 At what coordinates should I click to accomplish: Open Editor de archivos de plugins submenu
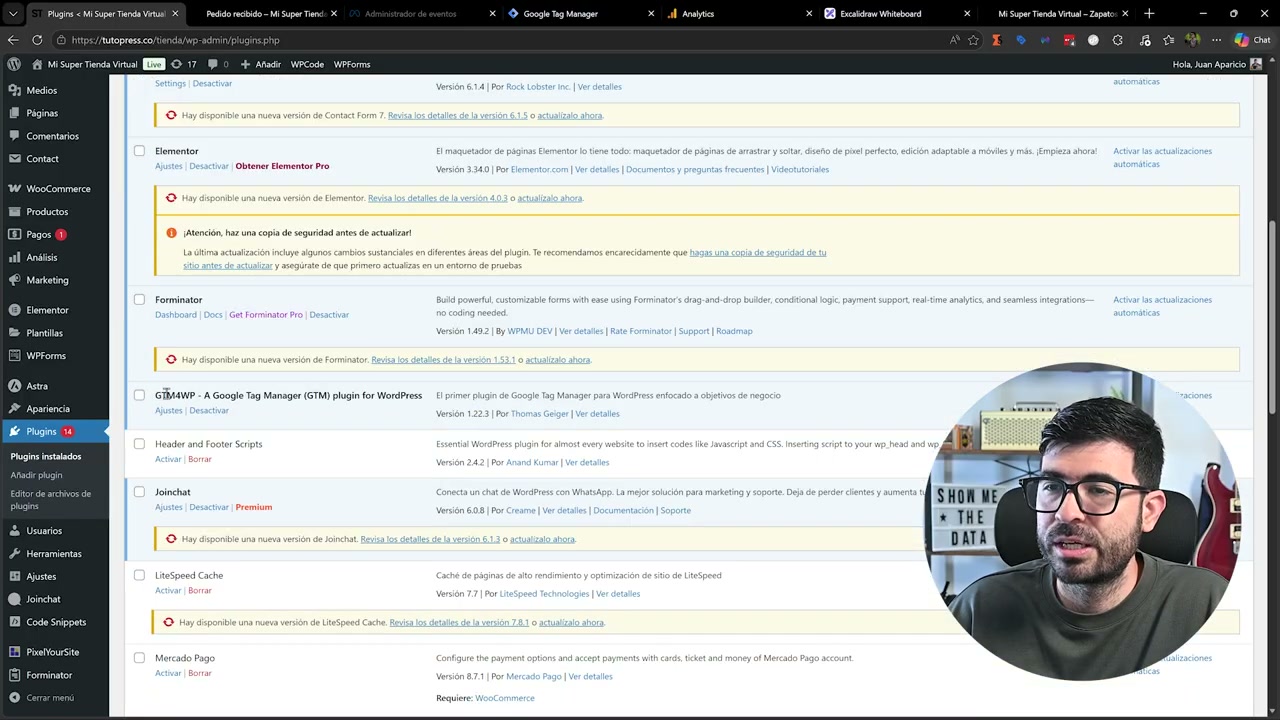click(x=51, y=499)
